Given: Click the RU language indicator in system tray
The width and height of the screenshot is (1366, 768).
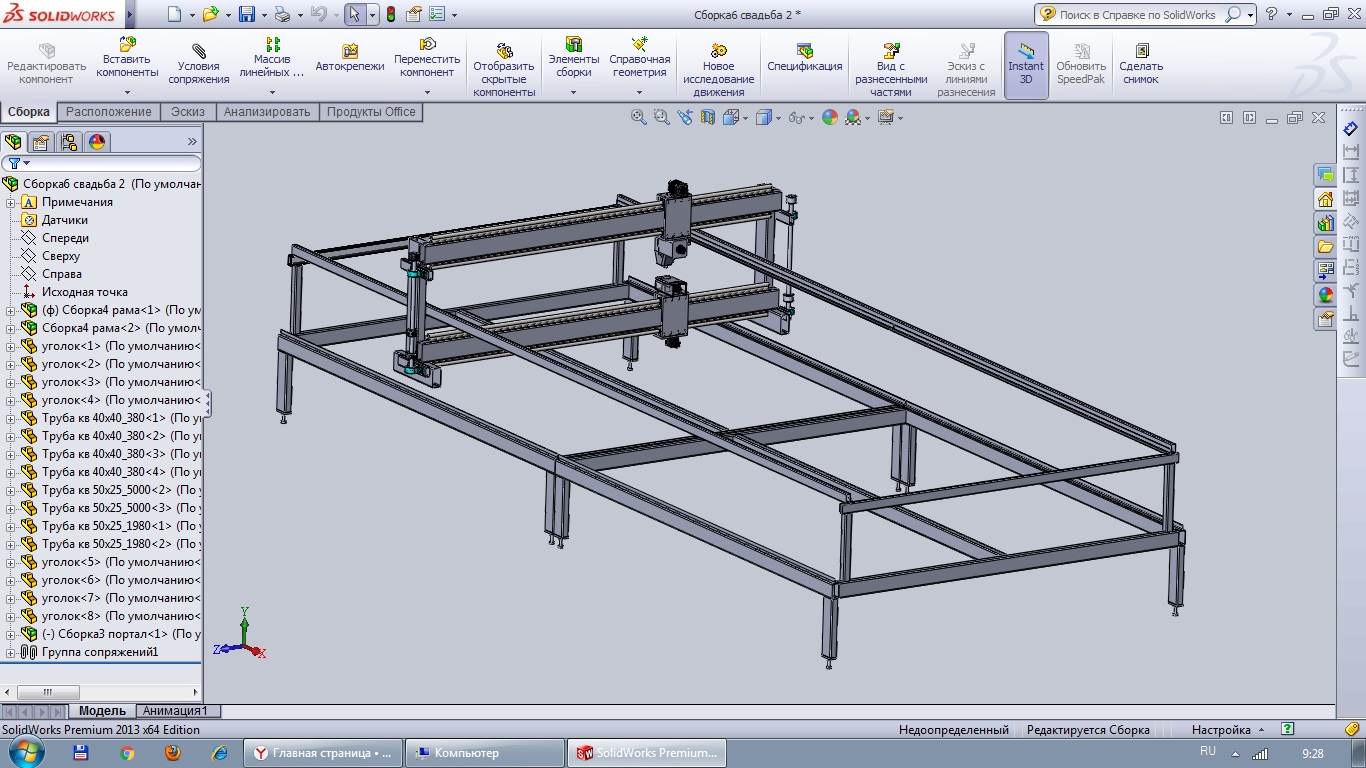Looking at the screenshot, I should (x=1207, y=751).
